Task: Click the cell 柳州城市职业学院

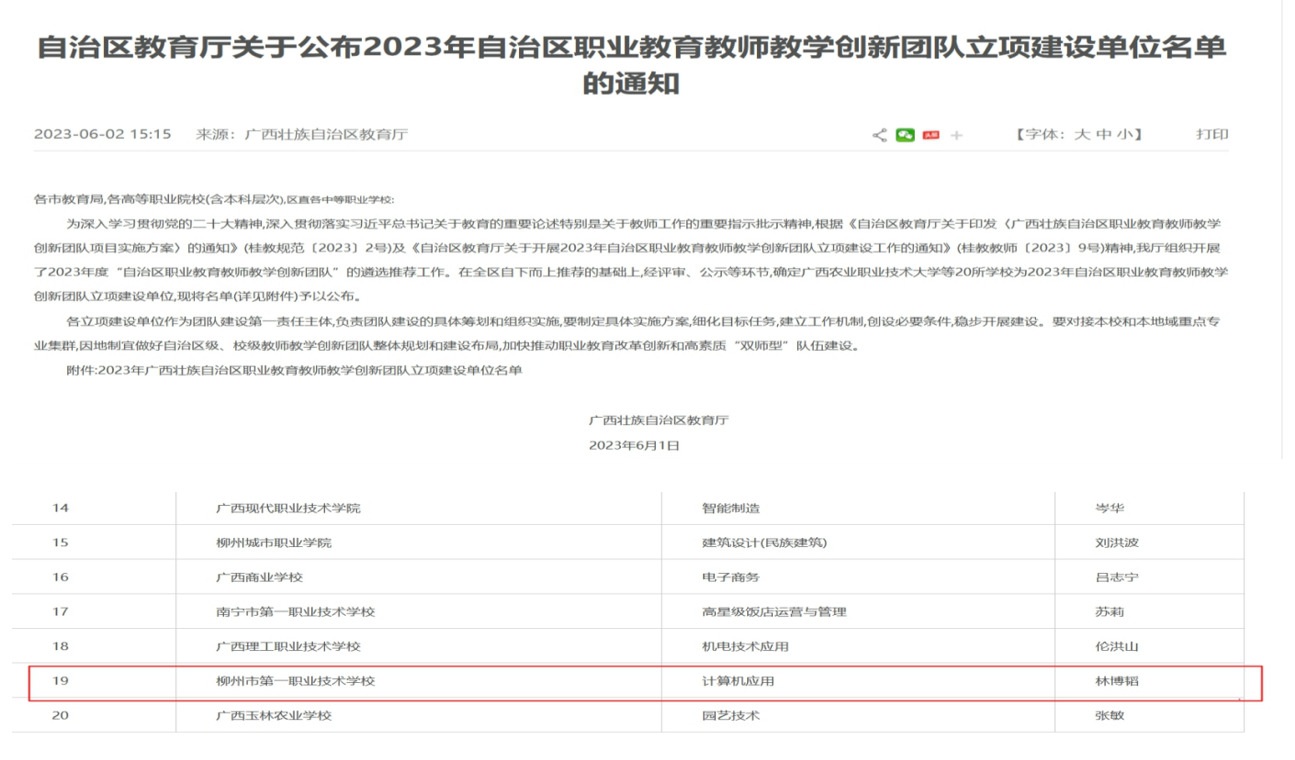Action: click(x=273, y=542)
